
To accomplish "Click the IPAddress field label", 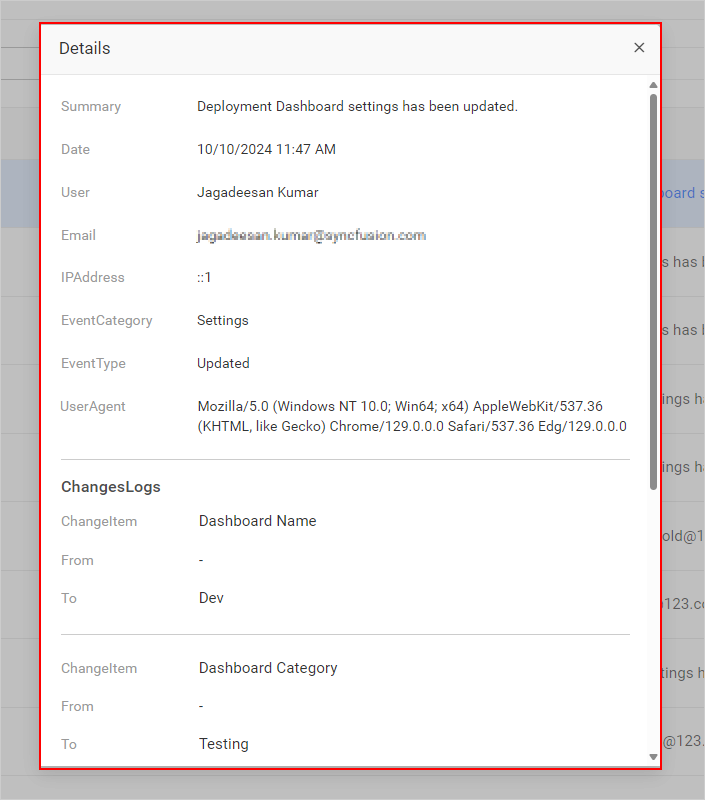I will coord(93,278).
